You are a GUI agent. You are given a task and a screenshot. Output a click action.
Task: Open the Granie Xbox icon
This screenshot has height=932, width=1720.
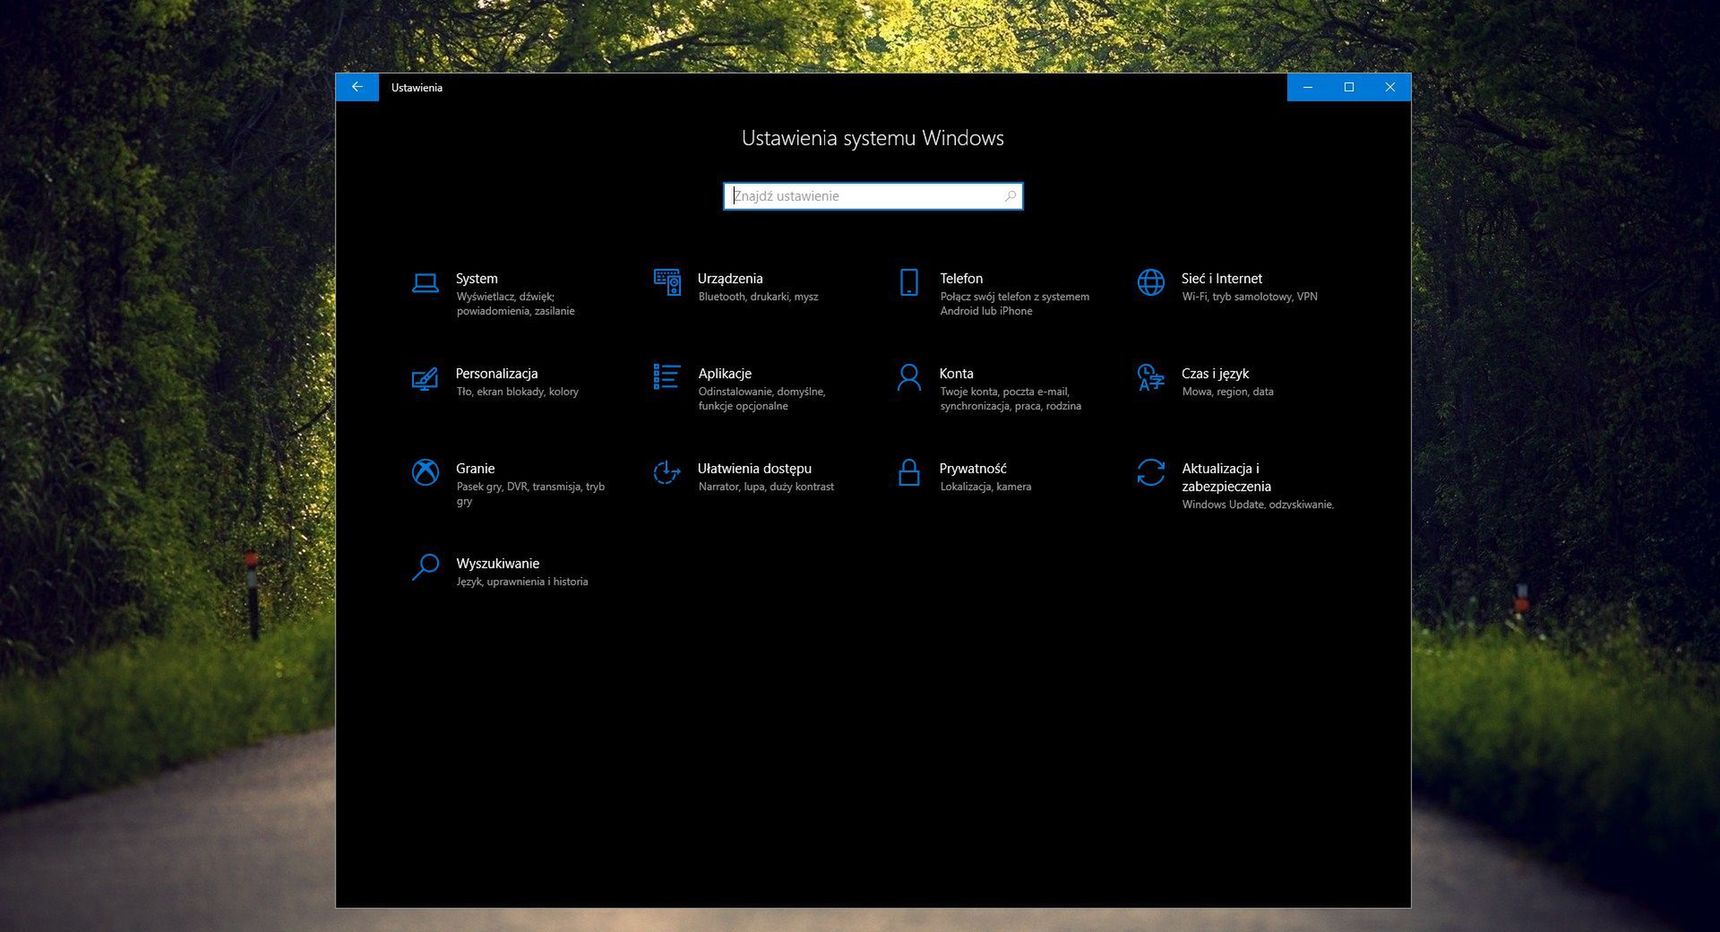coord(425,472)
